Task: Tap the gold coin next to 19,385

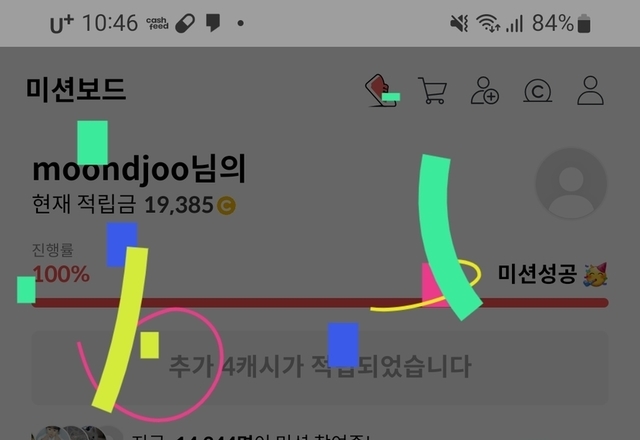Action: coord(226,205)
